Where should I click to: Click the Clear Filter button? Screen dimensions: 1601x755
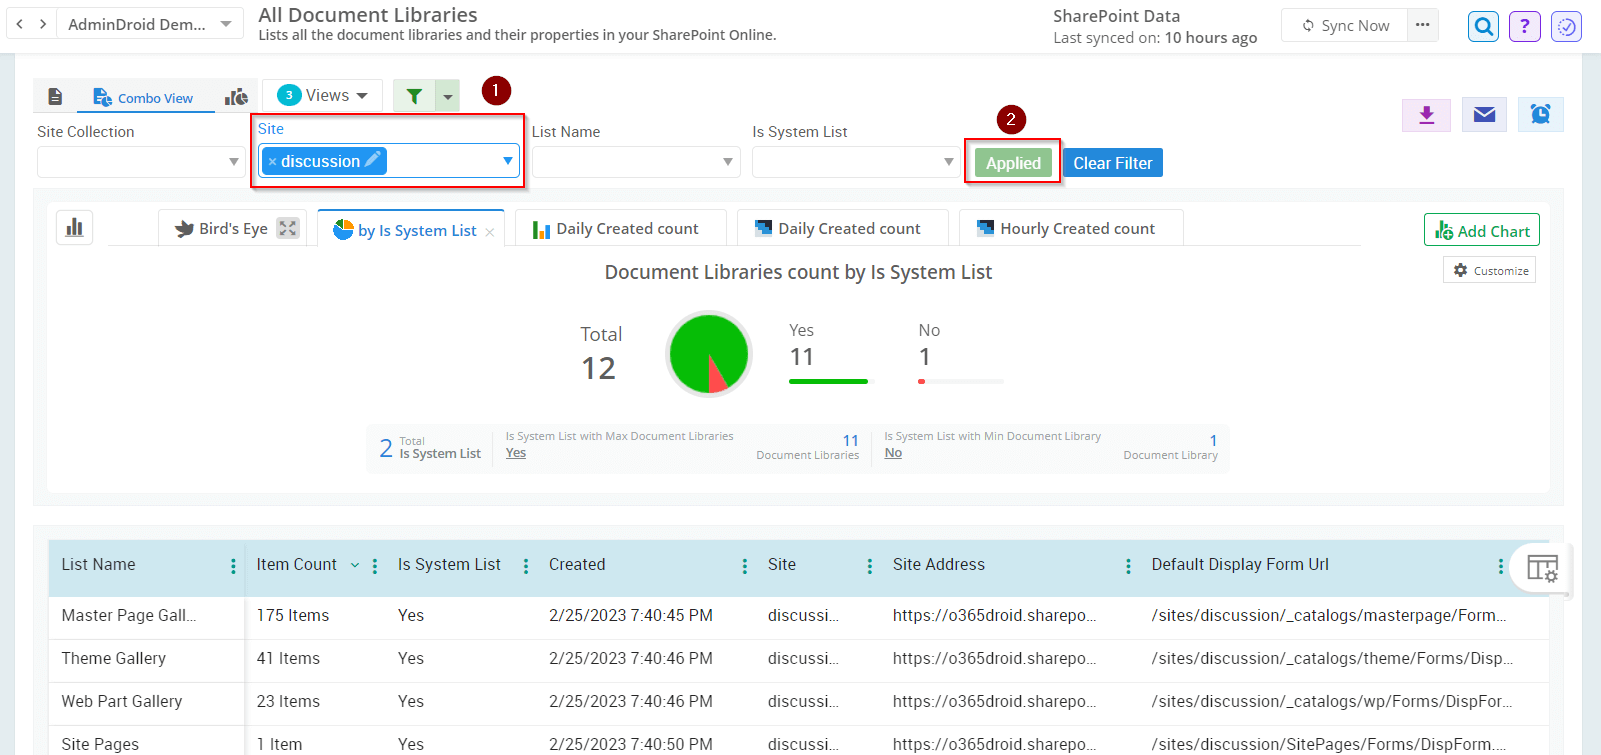tap(1112, 163)
